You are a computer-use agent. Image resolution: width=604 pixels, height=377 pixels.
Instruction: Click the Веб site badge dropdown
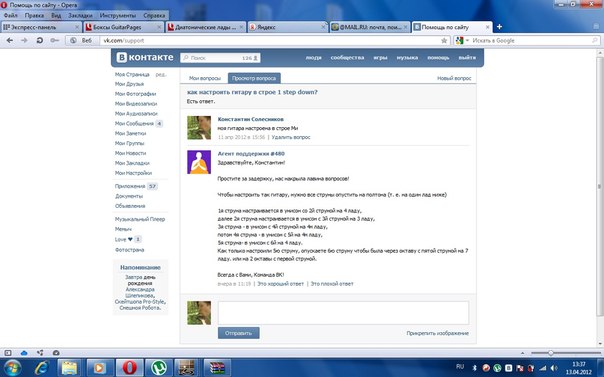point(82,40)
